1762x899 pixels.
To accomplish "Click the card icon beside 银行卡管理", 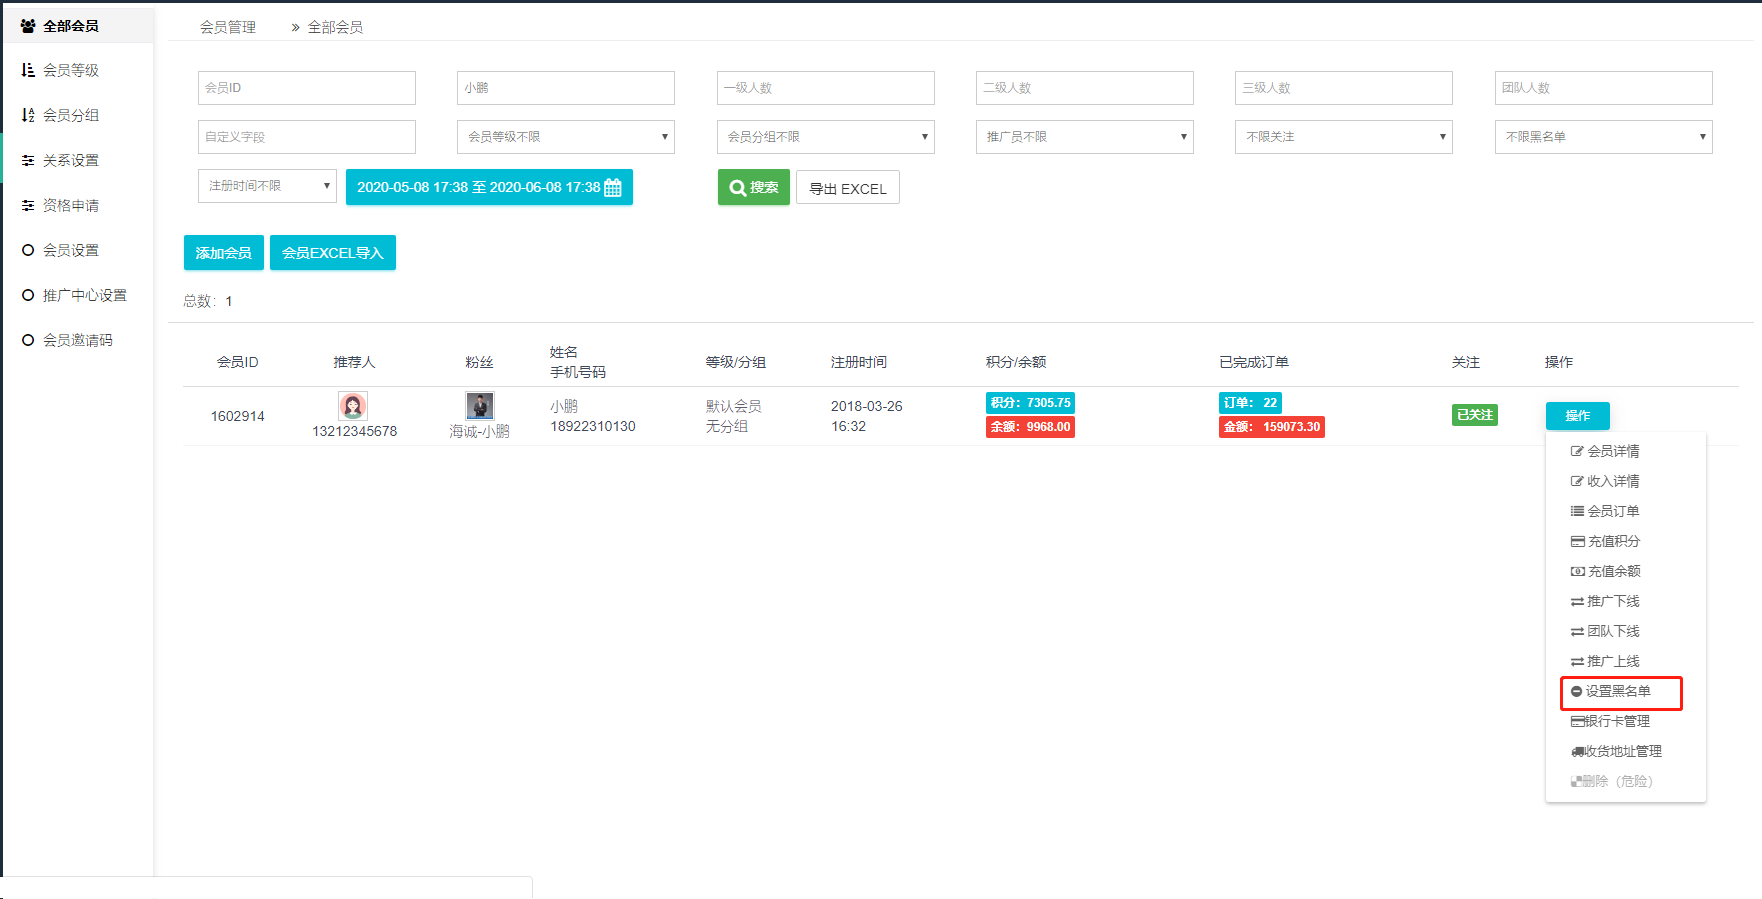I will click(x=1578, y=721).
